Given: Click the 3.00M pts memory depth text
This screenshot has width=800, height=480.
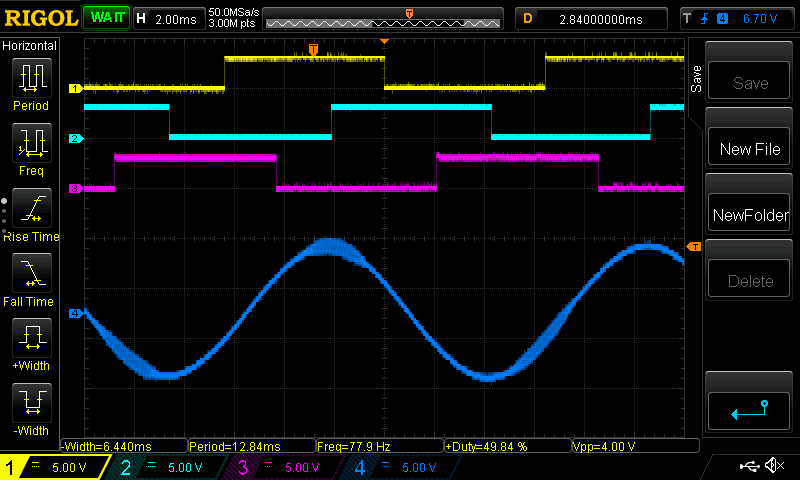Looking at the screenshot, I should pyautogui.click(x=232, y=23).
